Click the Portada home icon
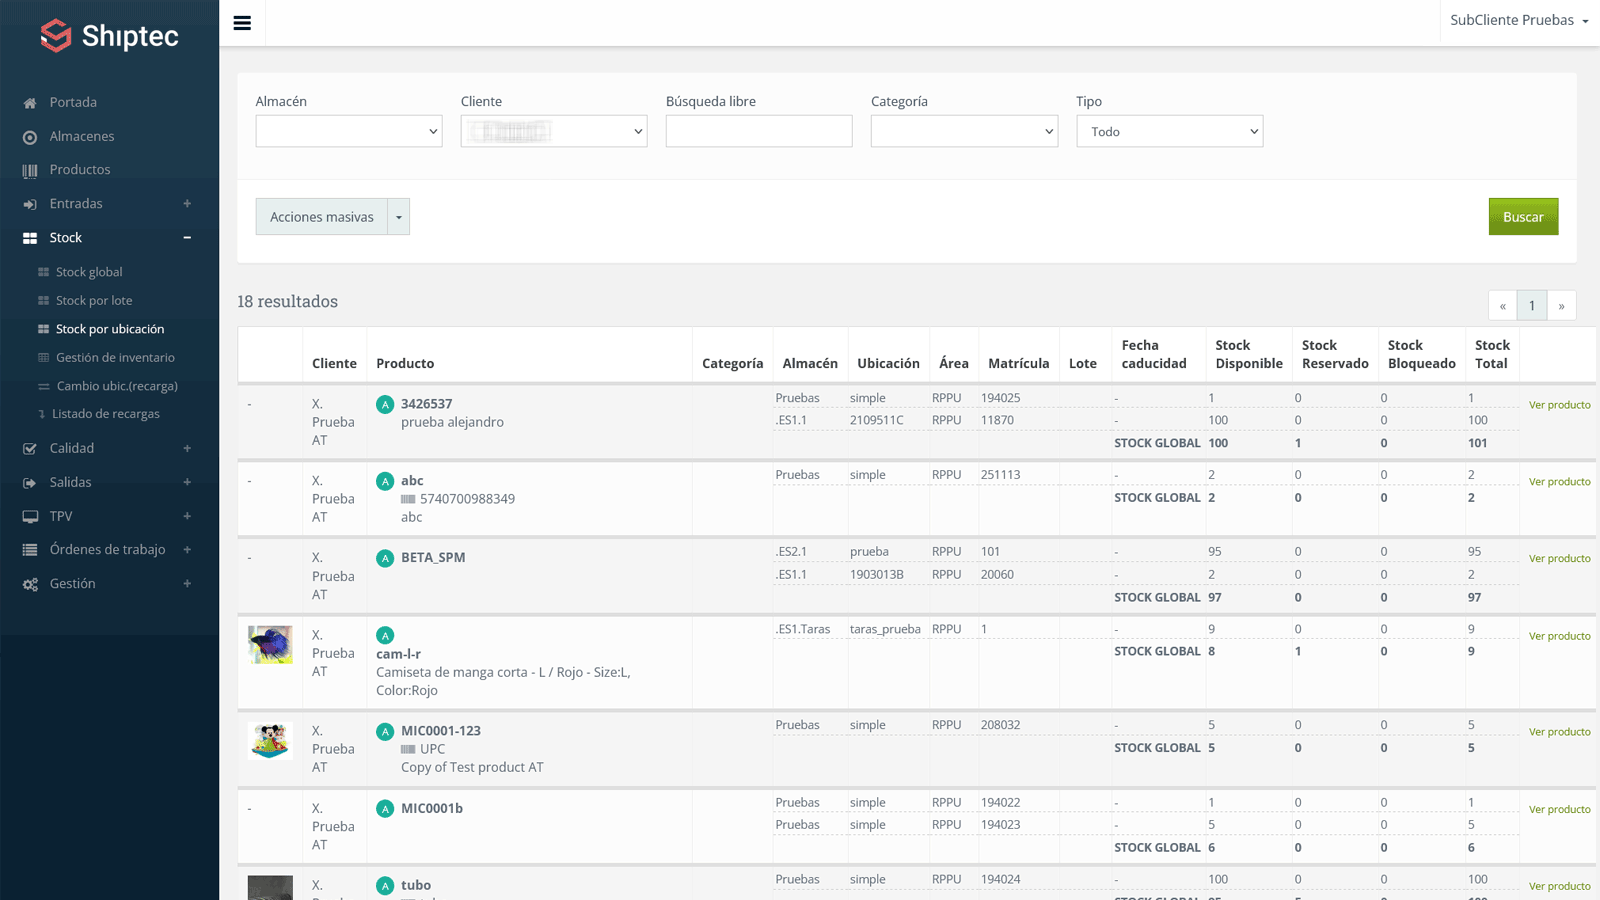 (x=30, y=103)
